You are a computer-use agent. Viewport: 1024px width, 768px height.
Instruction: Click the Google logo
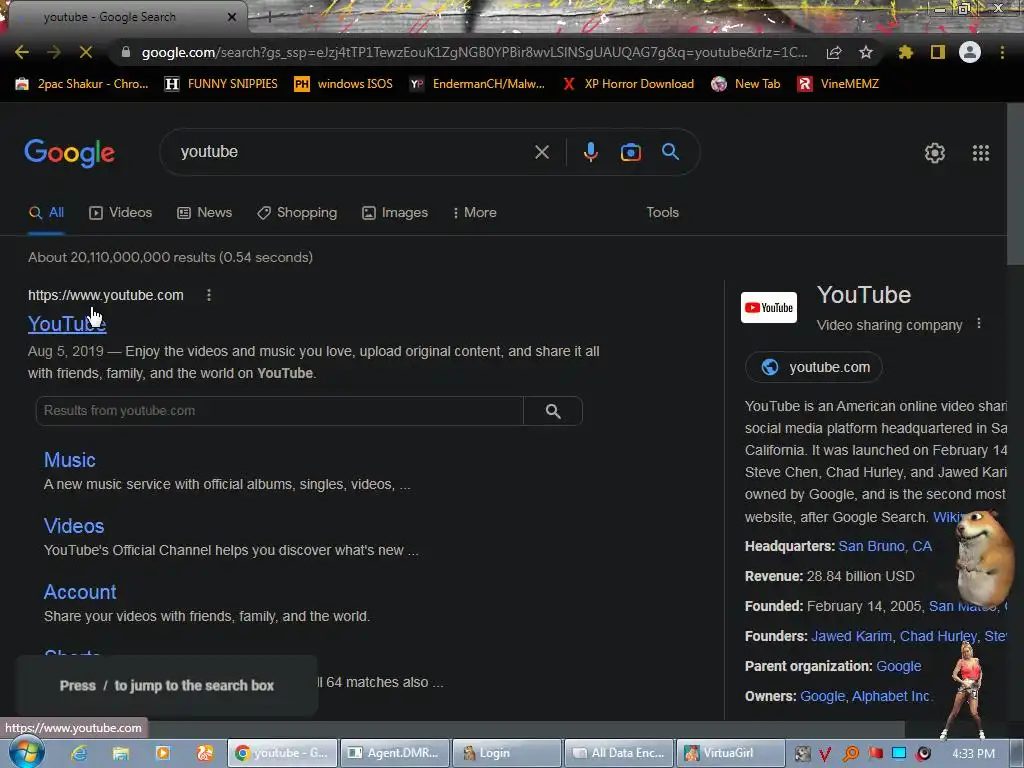69,153
